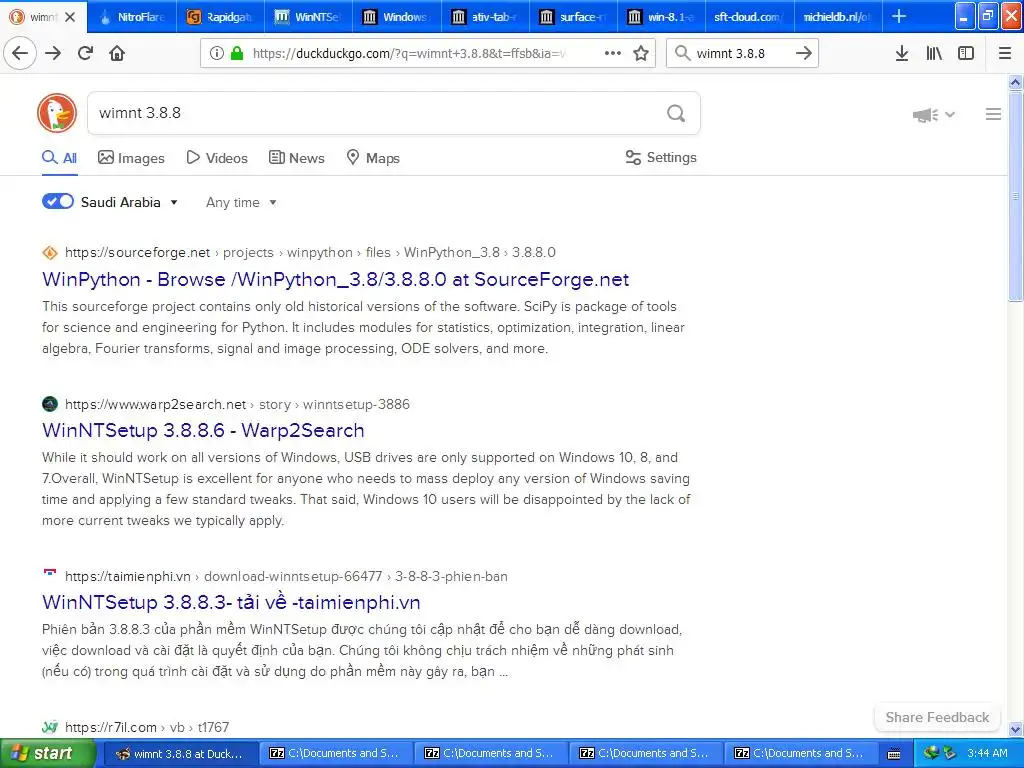The height and width of the screenshot is (768, 1024).
Task: Focus the DuckDuckGo search input field
Action: (376, 113)
